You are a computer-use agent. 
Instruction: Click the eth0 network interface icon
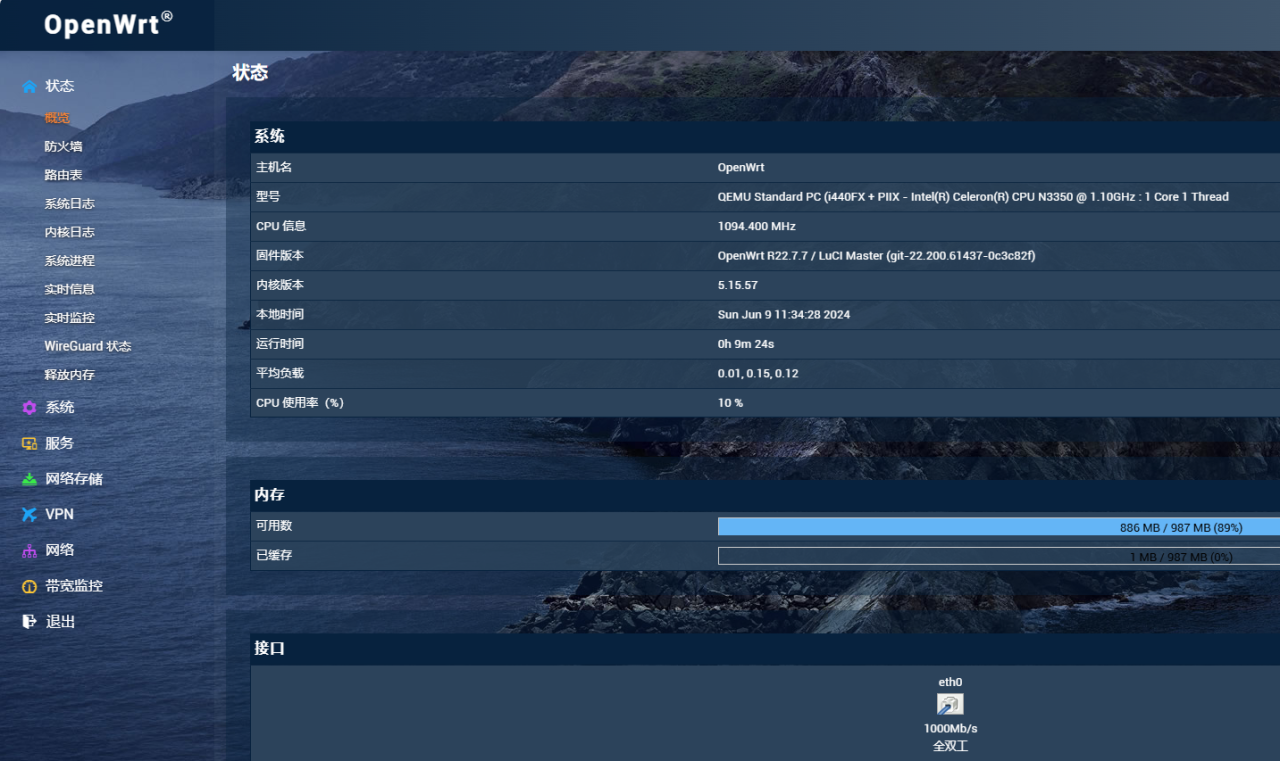pos(950,704)
